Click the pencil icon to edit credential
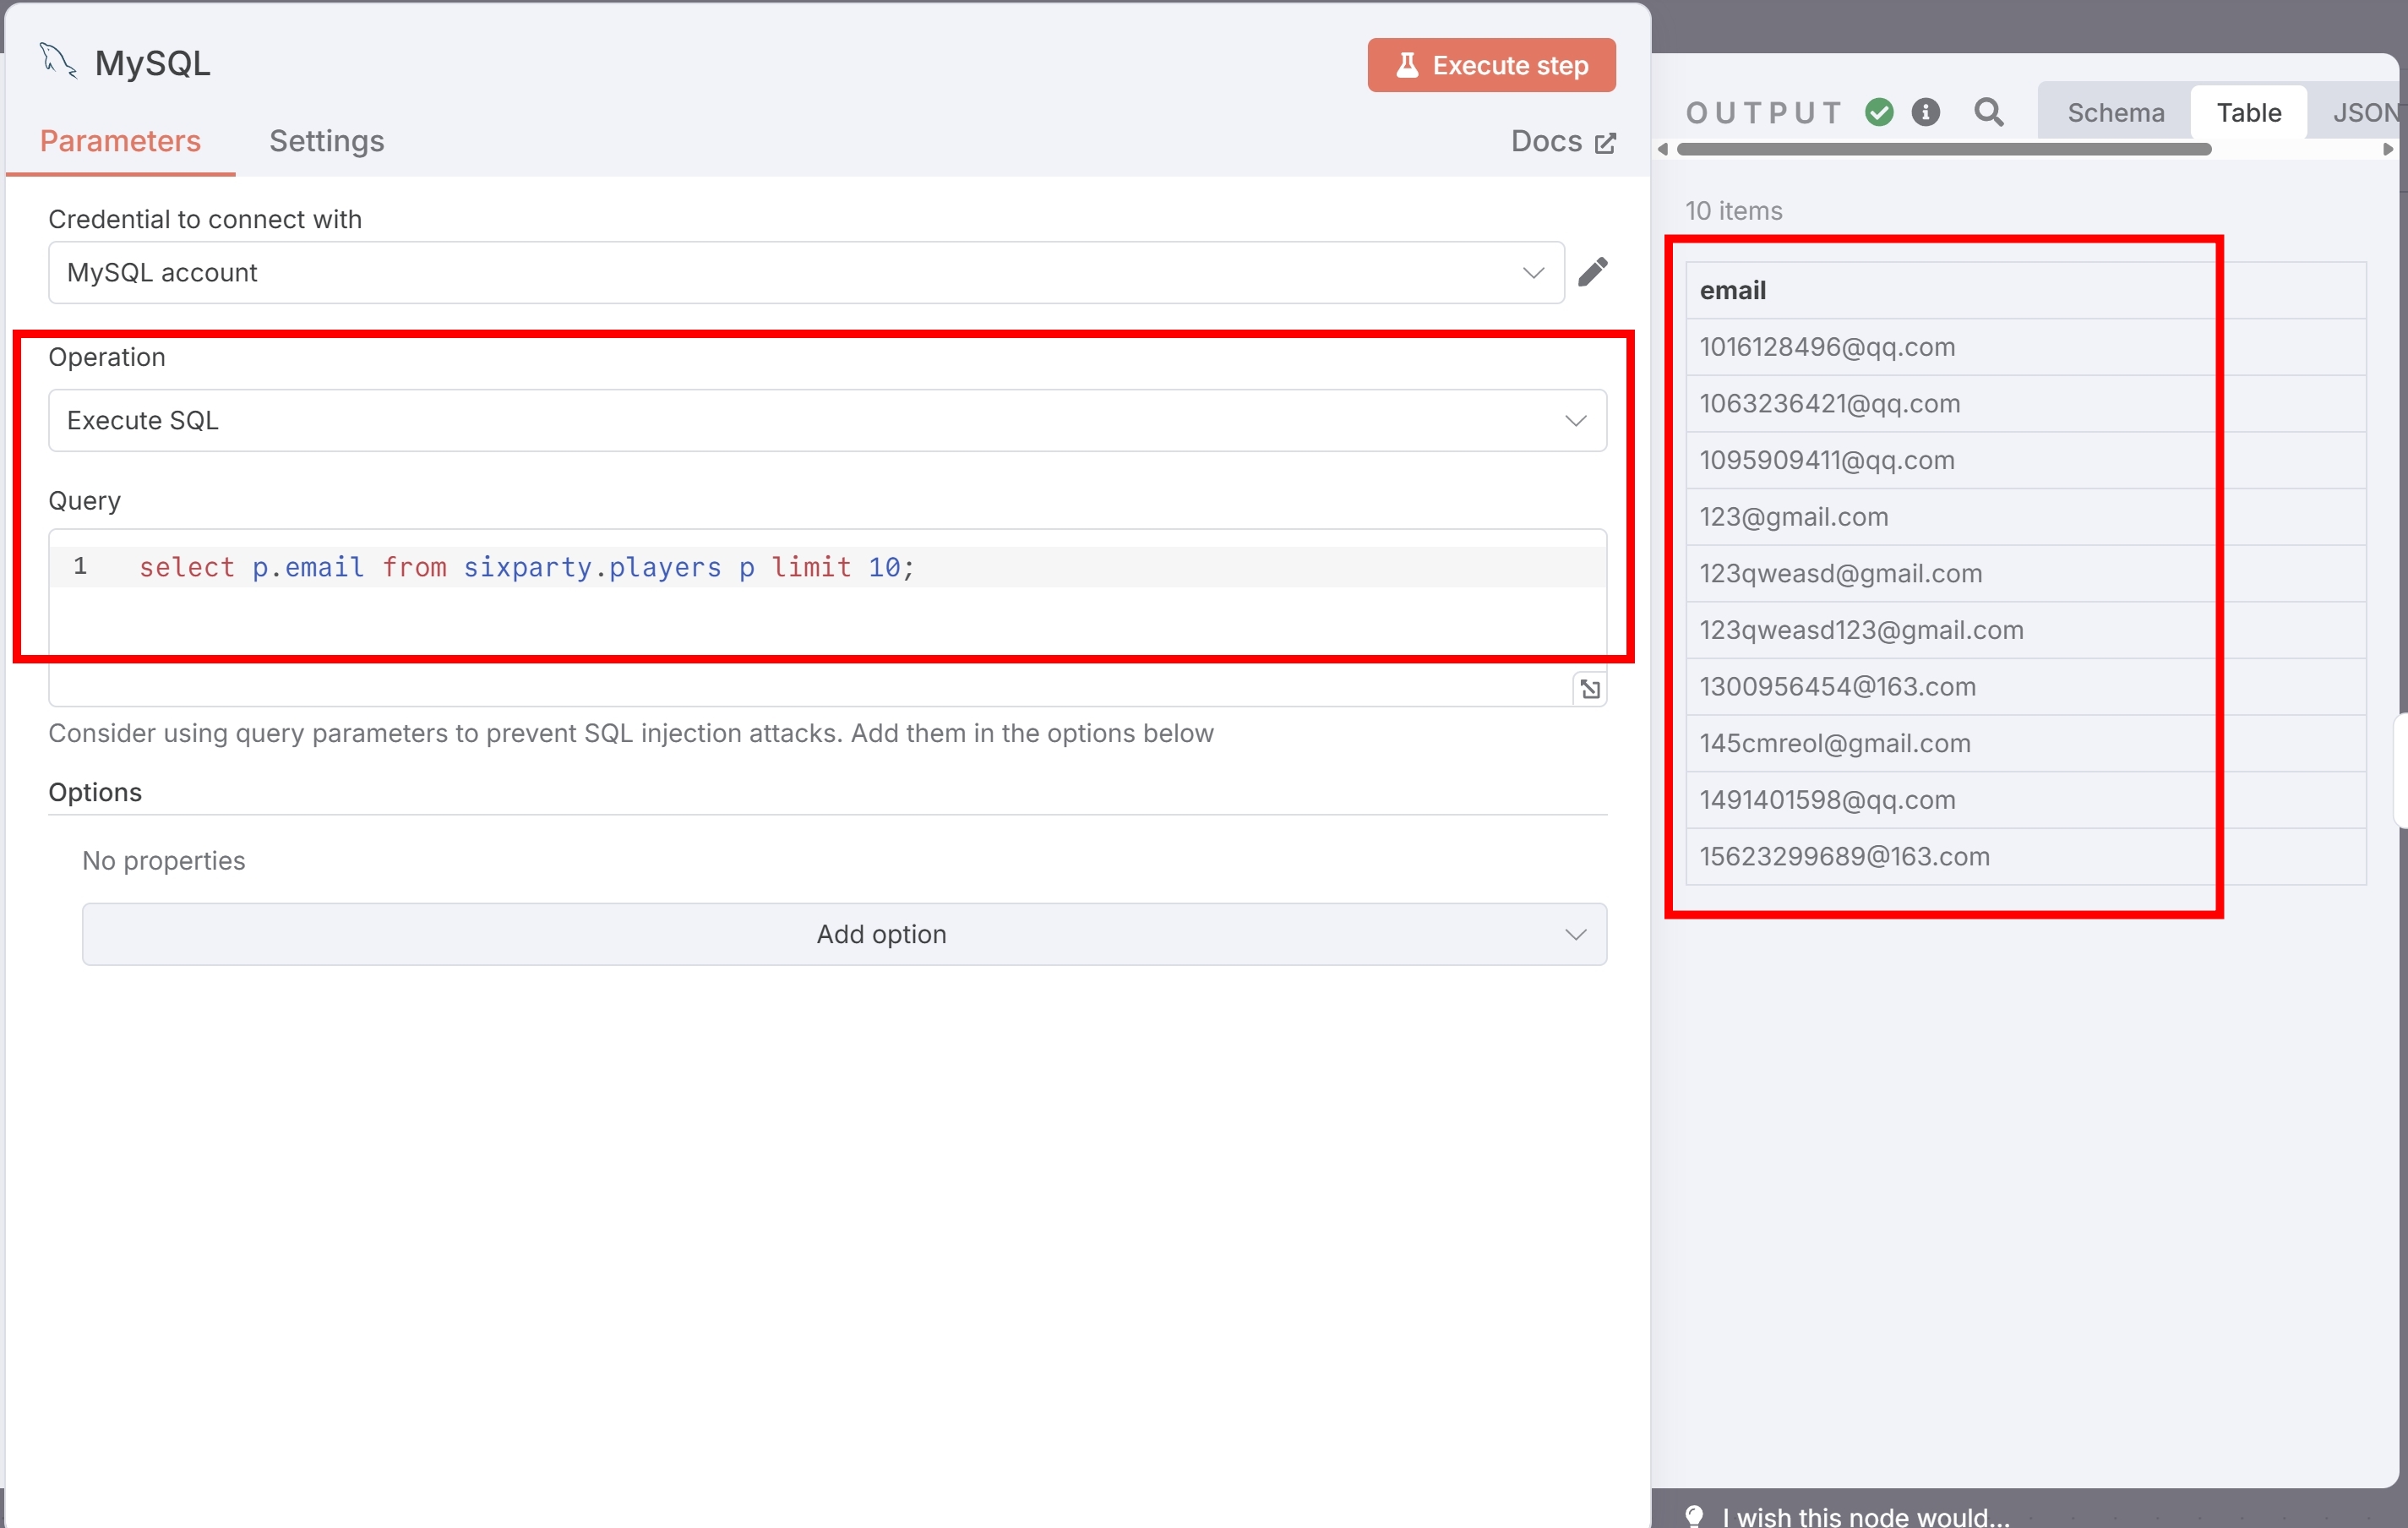Screen dimensions: 2408x1528 coord(1593,272)
